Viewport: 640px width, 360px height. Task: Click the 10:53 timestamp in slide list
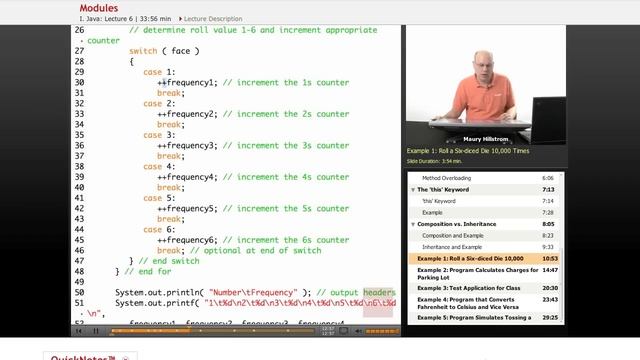tap(550, 258)
